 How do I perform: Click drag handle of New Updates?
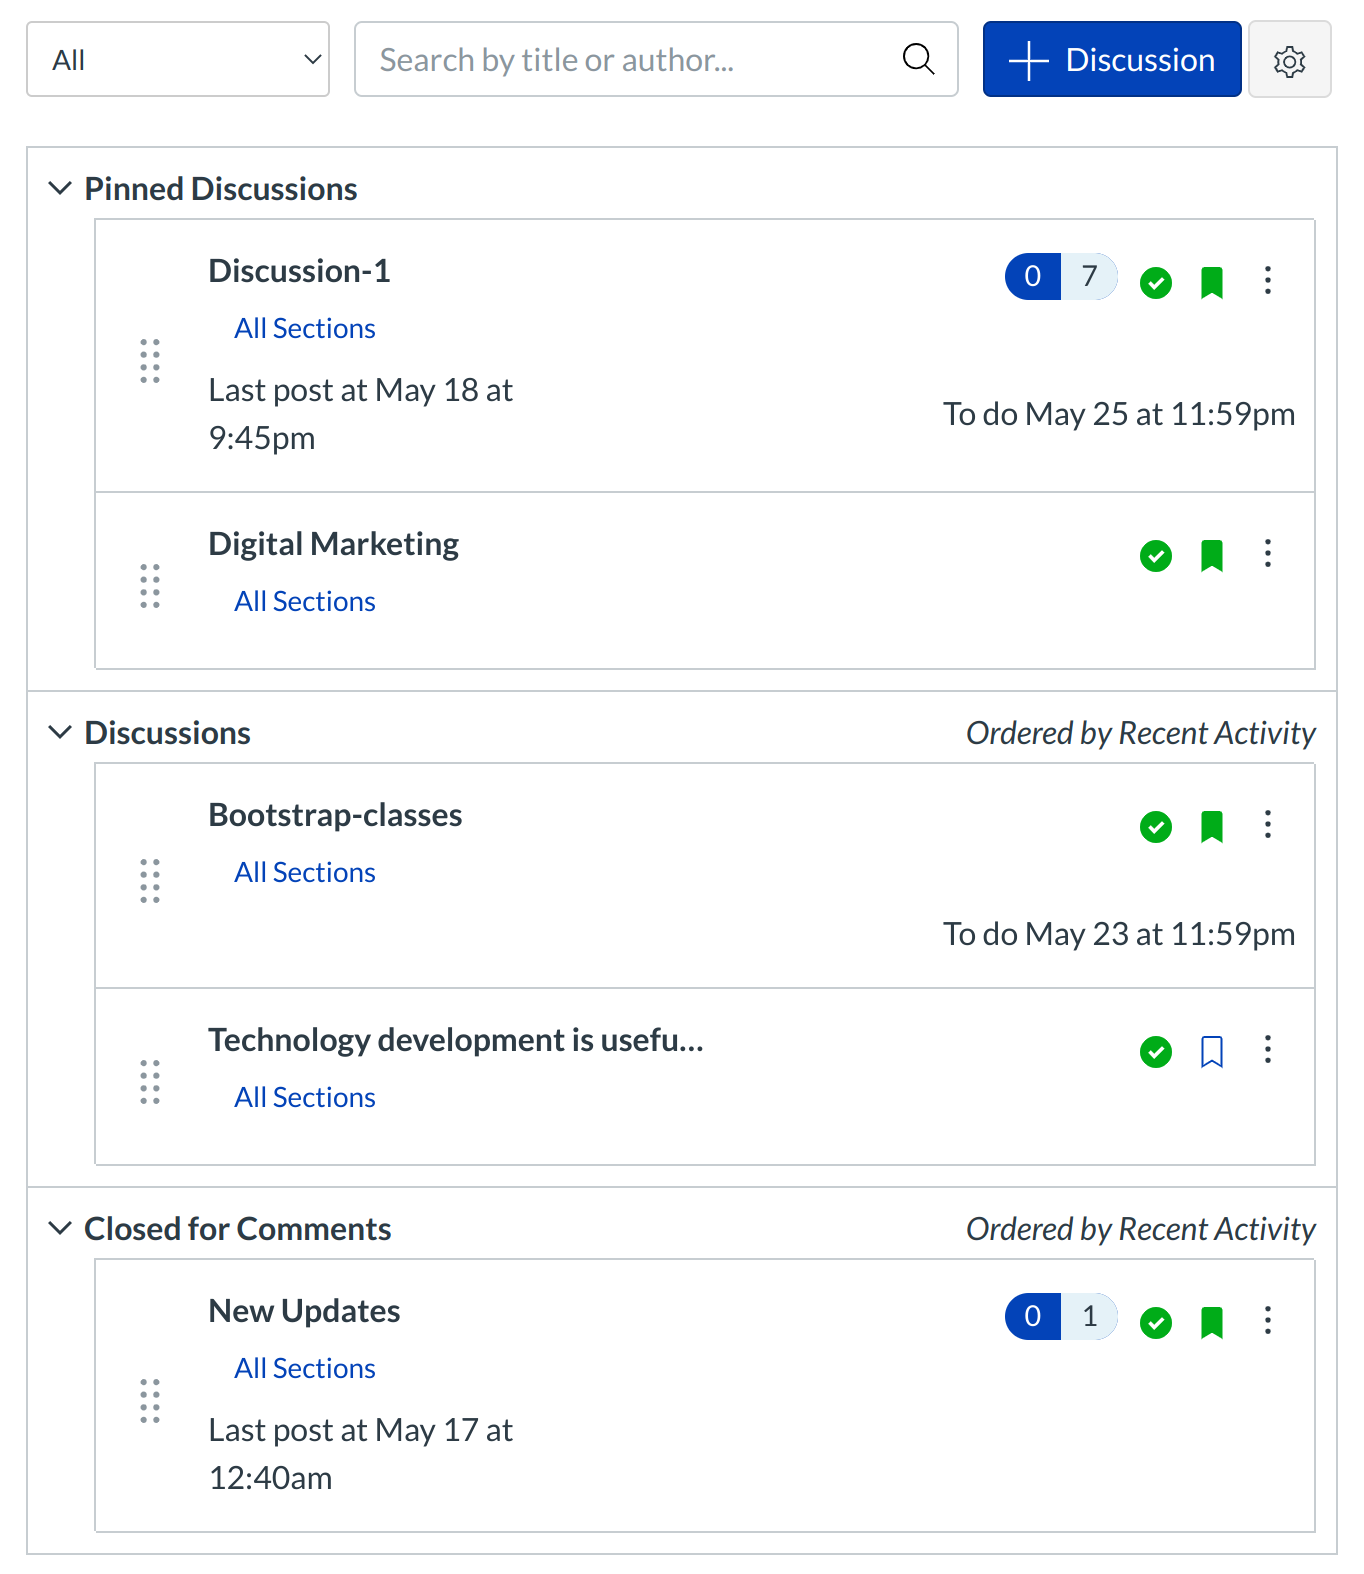click(150, 1400)
